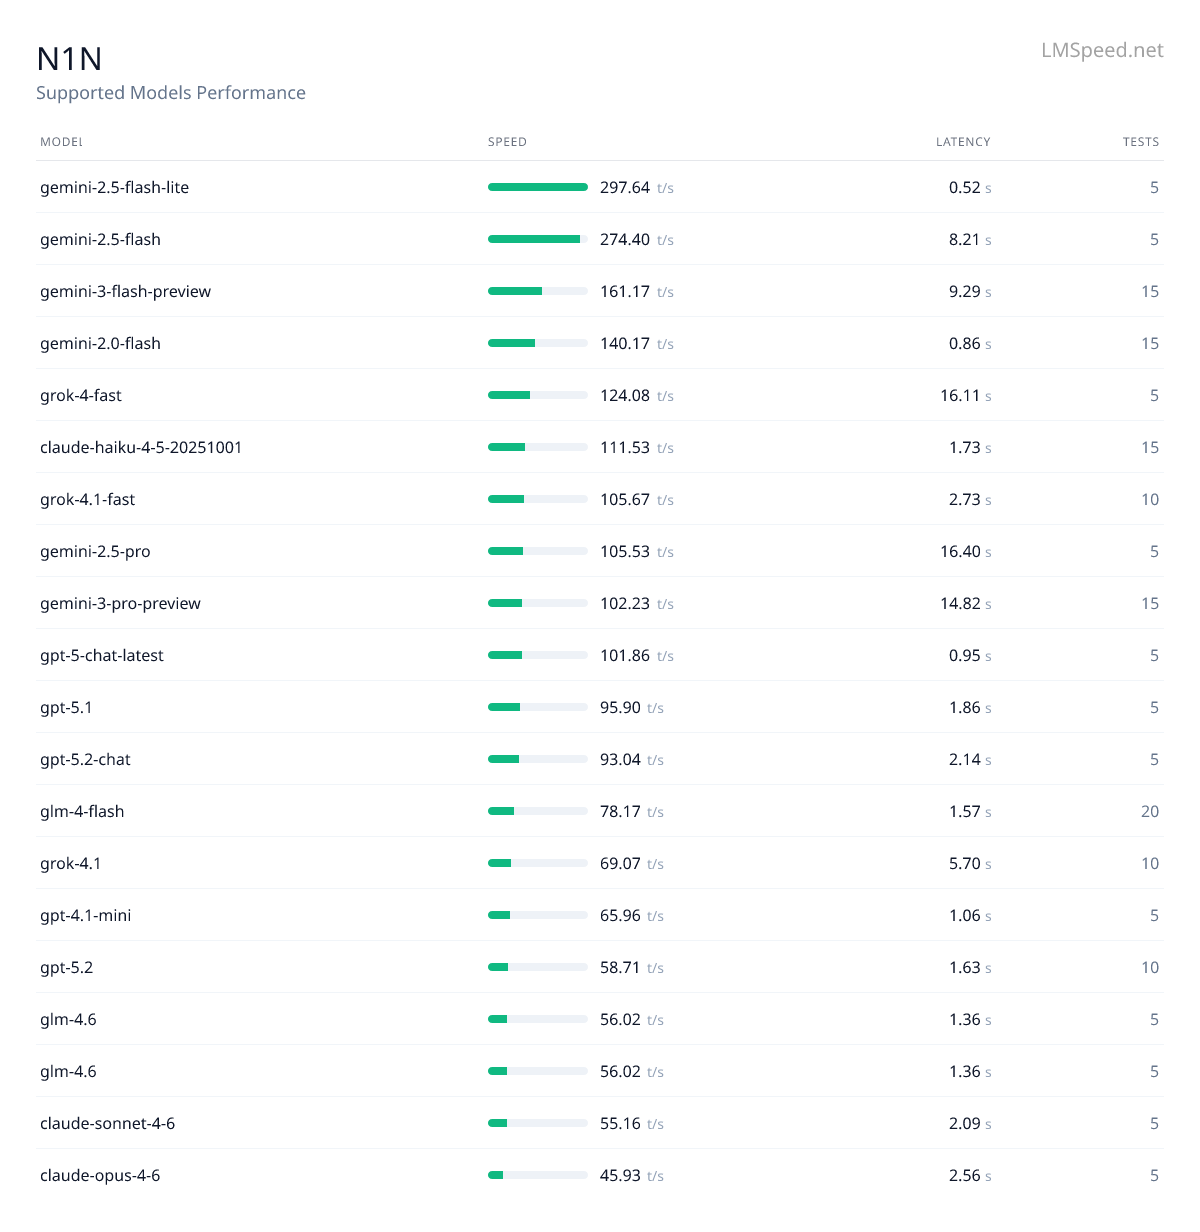Click the 140.17 t/s speed value
Viewport: 1200px width, 1232px height.
pyautogui.click(x=637, y=343)
